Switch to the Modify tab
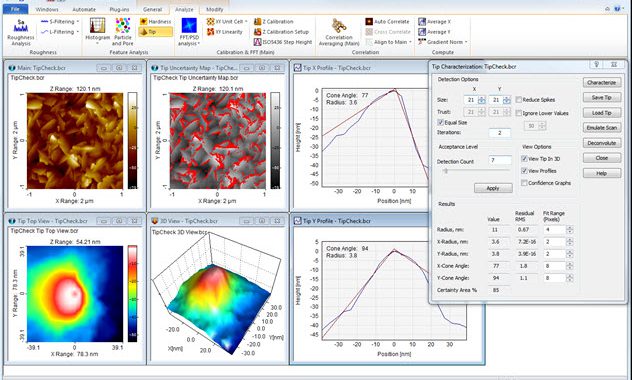632x380 pixels. point(214,9)
